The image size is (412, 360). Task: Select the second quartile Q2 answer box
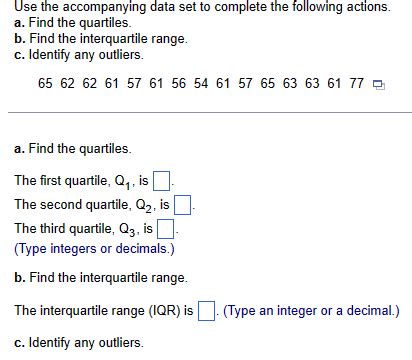182,205
